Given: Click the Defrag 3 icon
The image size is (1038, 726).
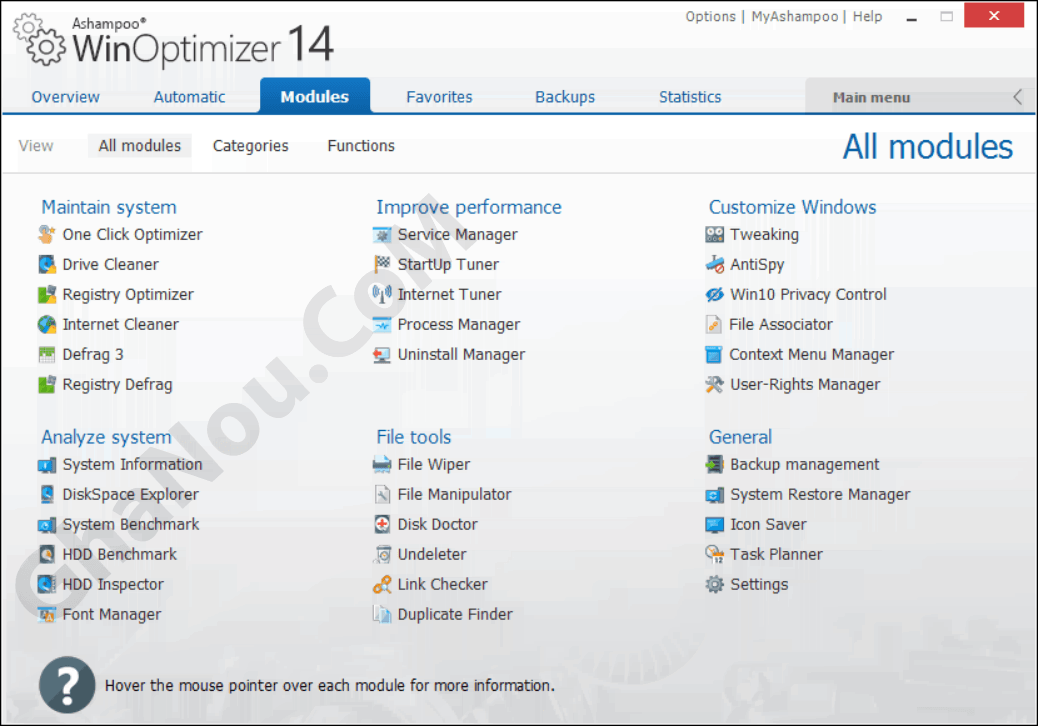Looking at the screenshot, I should (46, 354).
